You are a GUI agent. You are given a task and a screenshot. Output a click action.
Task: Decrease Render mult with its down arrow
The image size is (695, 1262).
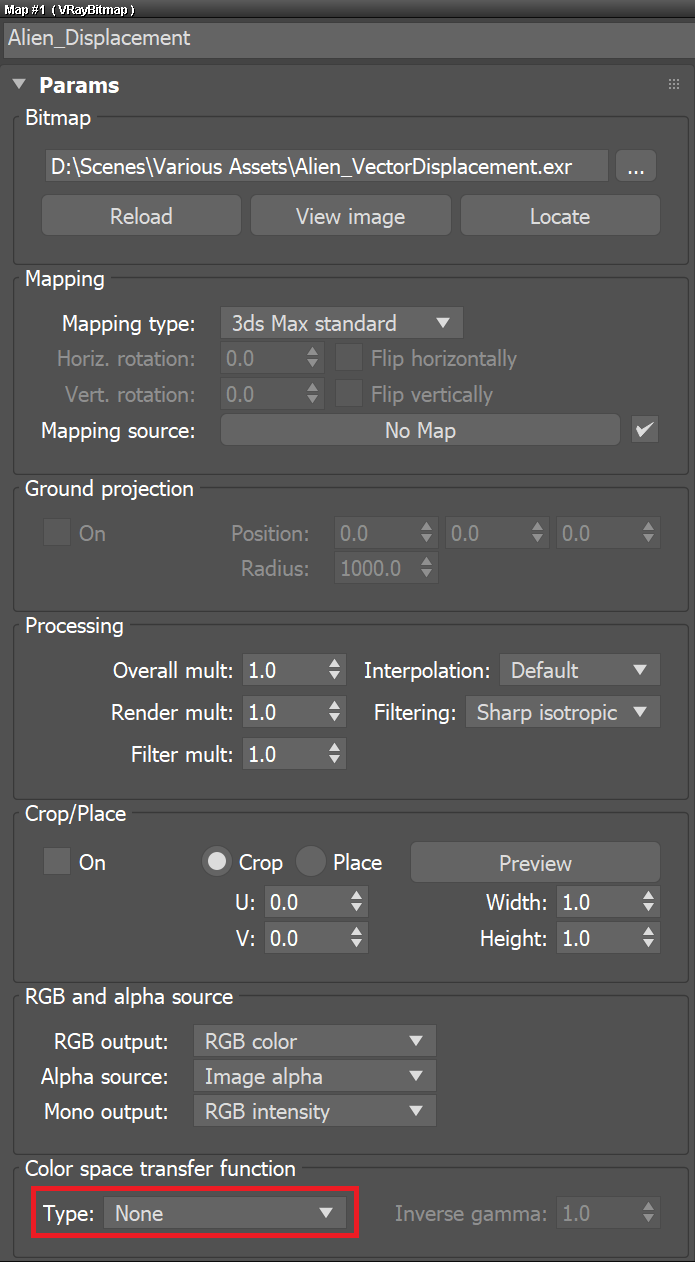[333, 717]
